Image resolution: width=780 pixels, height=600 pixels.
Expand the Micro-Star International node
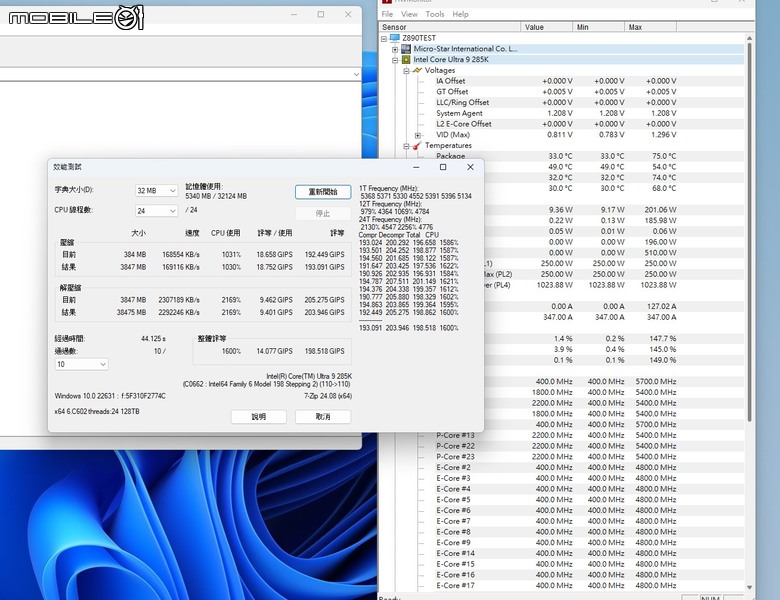click(x=394, y=49)
